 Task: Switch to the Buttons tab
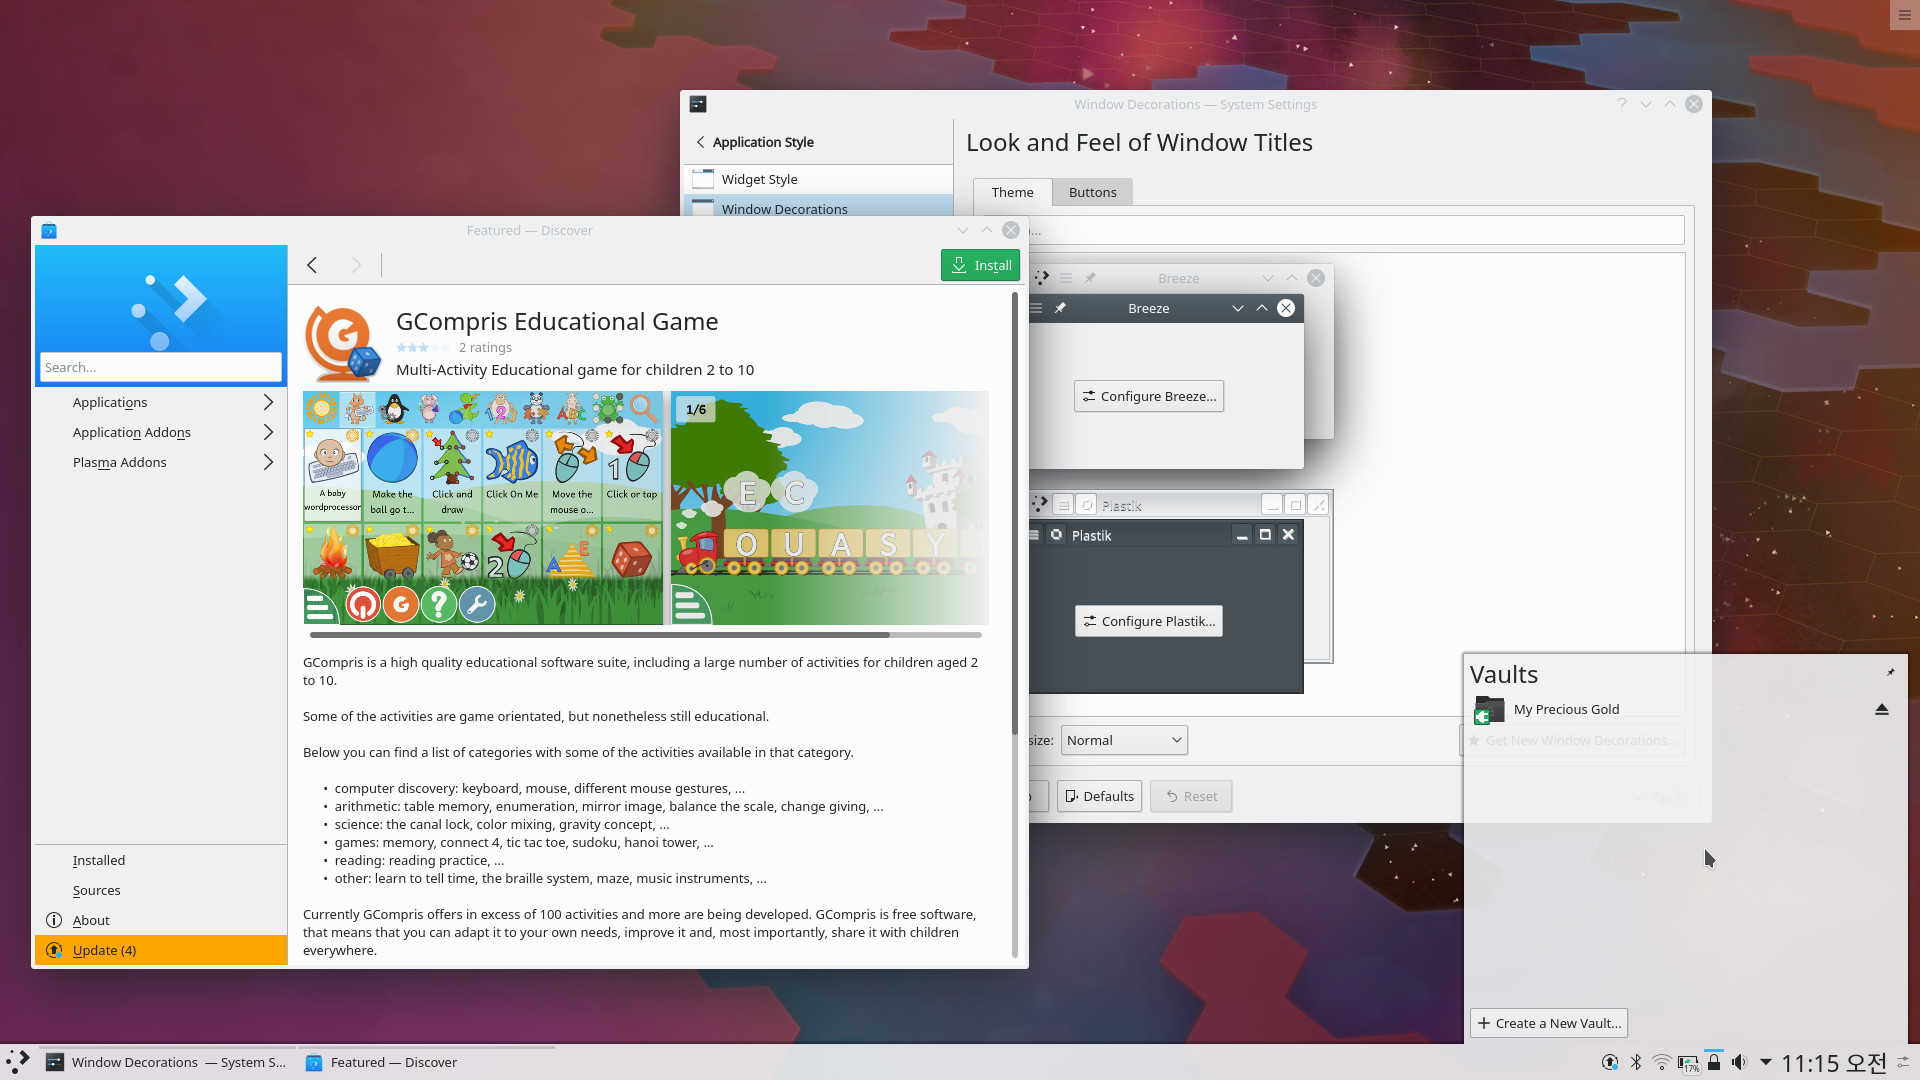pos(1092,192)
